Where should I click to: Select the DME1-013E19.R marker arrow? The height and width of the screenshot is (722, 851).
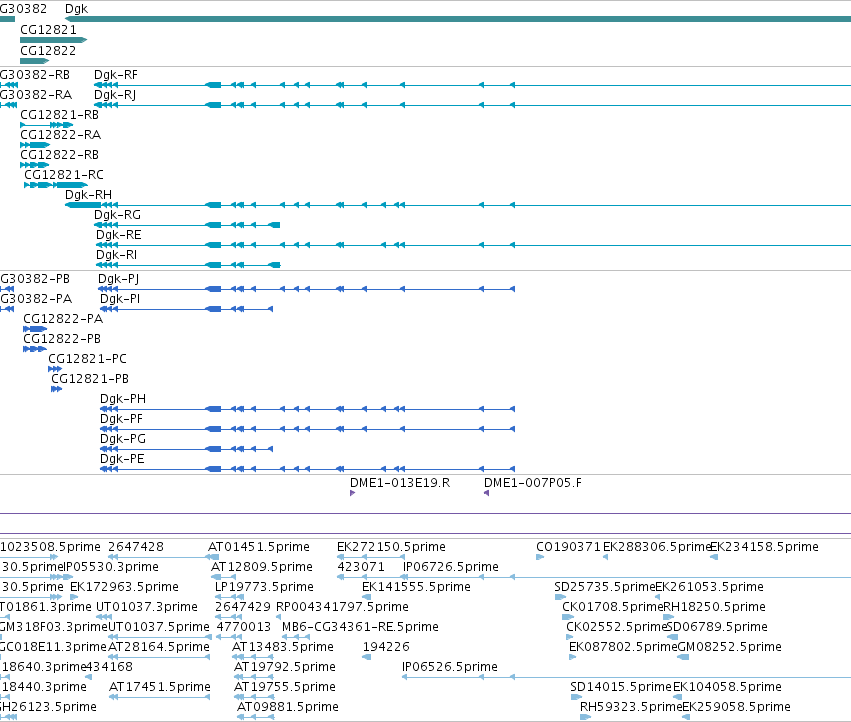click(352, 493)
